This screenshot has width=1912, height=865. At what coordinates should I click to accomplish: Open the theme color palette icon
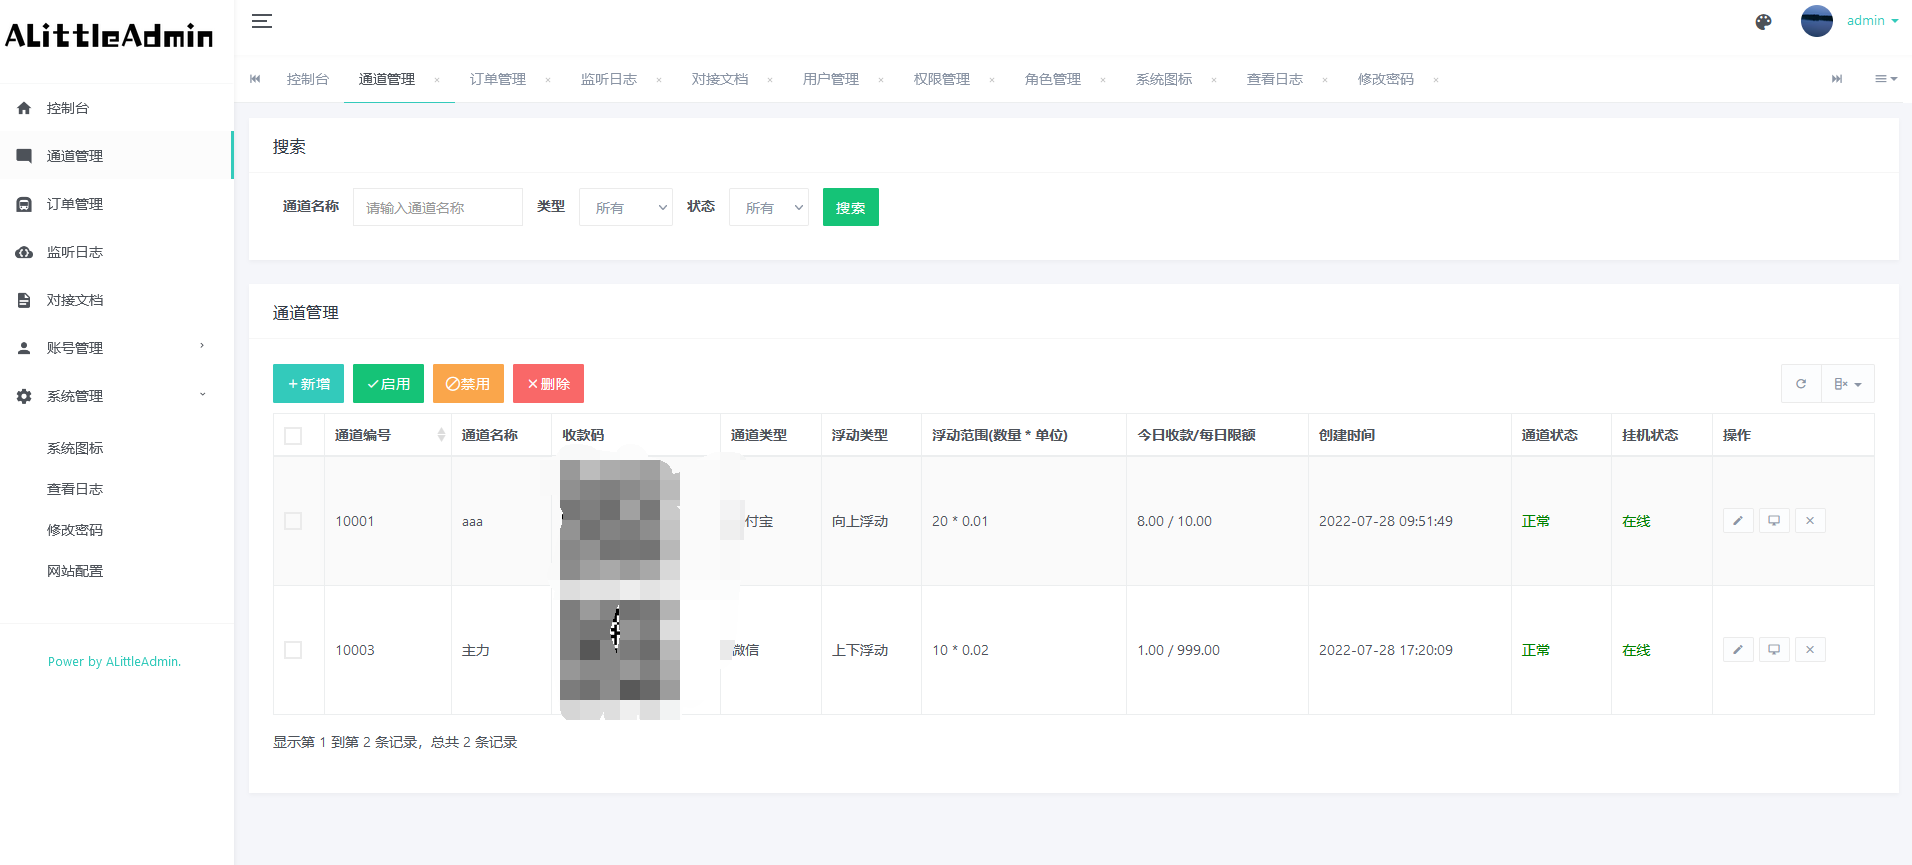coord(1763,22)
